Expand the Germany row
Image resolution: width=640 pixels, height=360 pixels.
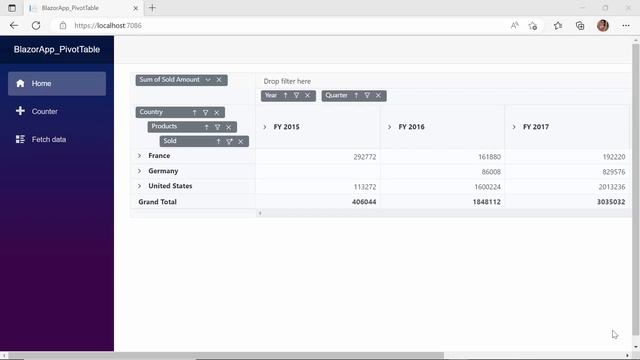140,171
